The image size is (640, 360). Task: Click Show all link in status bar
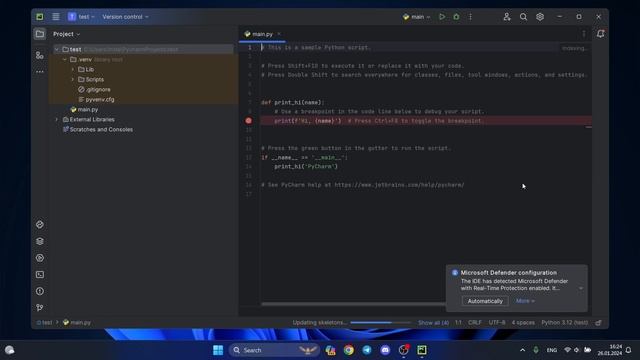(433, 322)
